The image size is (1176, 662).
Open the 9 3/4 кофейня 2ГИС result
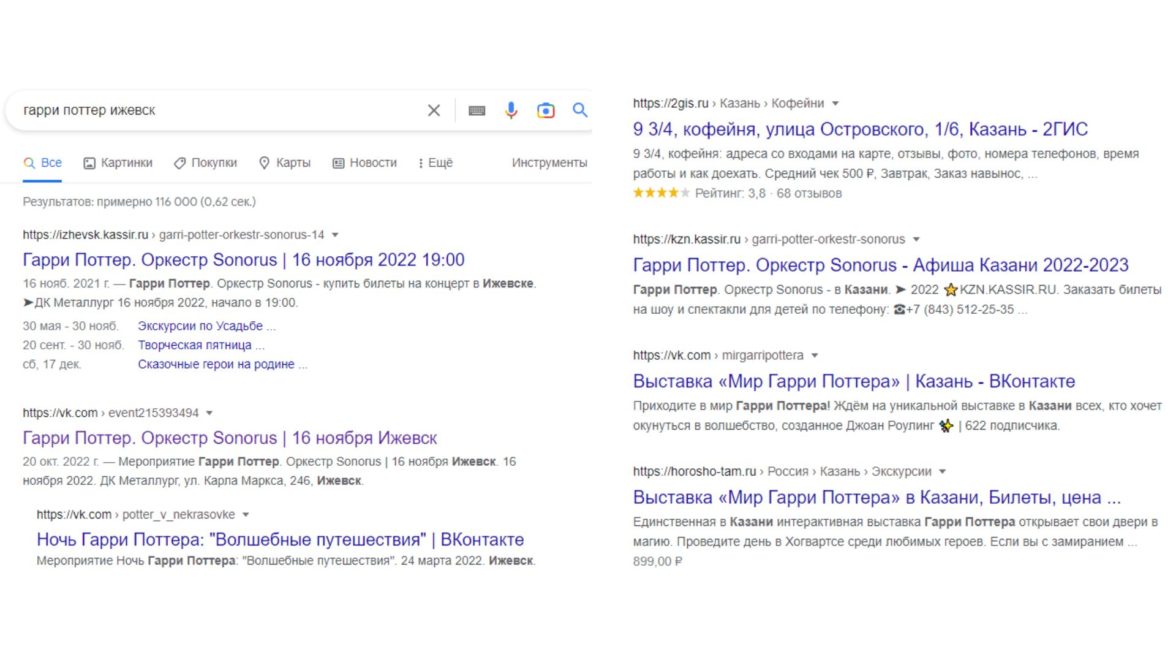pyautogui.click(x=860, y=129)
